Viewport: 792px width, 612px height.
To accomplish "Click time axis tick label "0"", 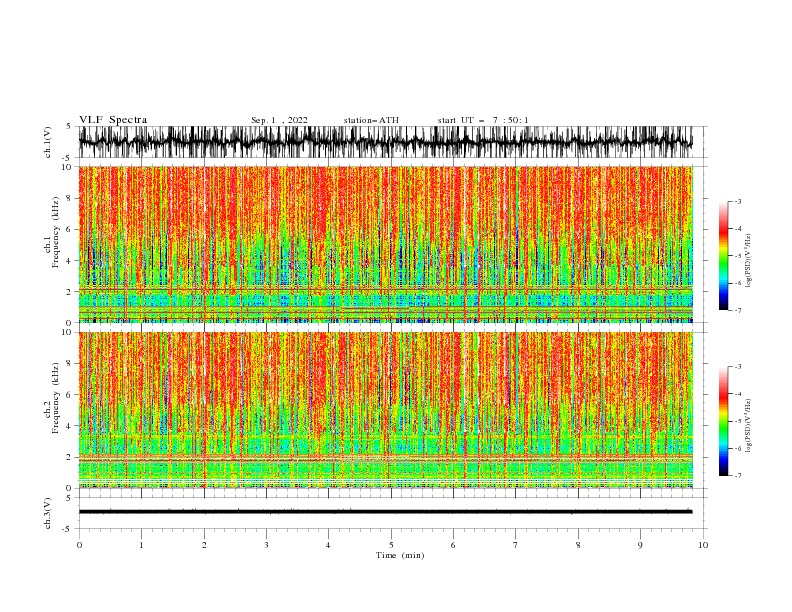I will click(x=79, y=545).
